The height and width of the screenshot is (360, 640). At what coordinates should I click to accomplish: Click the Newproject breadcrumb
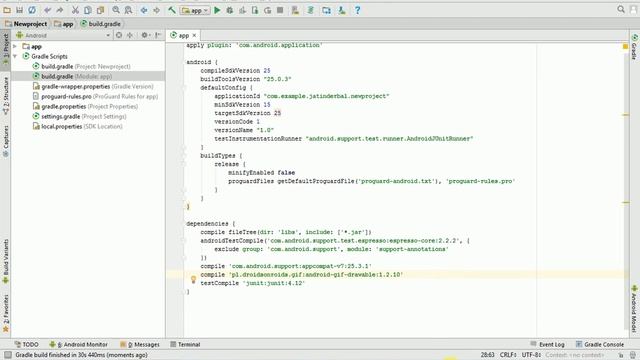[x=26, y=24]
